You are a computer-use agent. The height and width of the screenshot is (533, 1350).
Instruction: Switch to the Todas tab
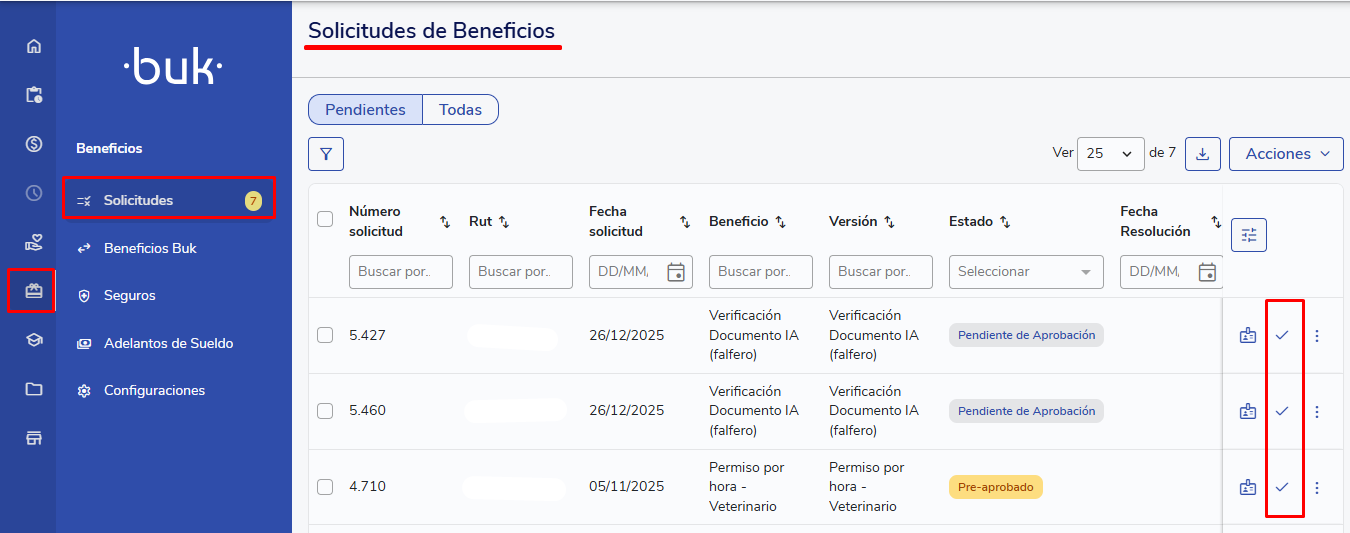[x=460, y=110]
